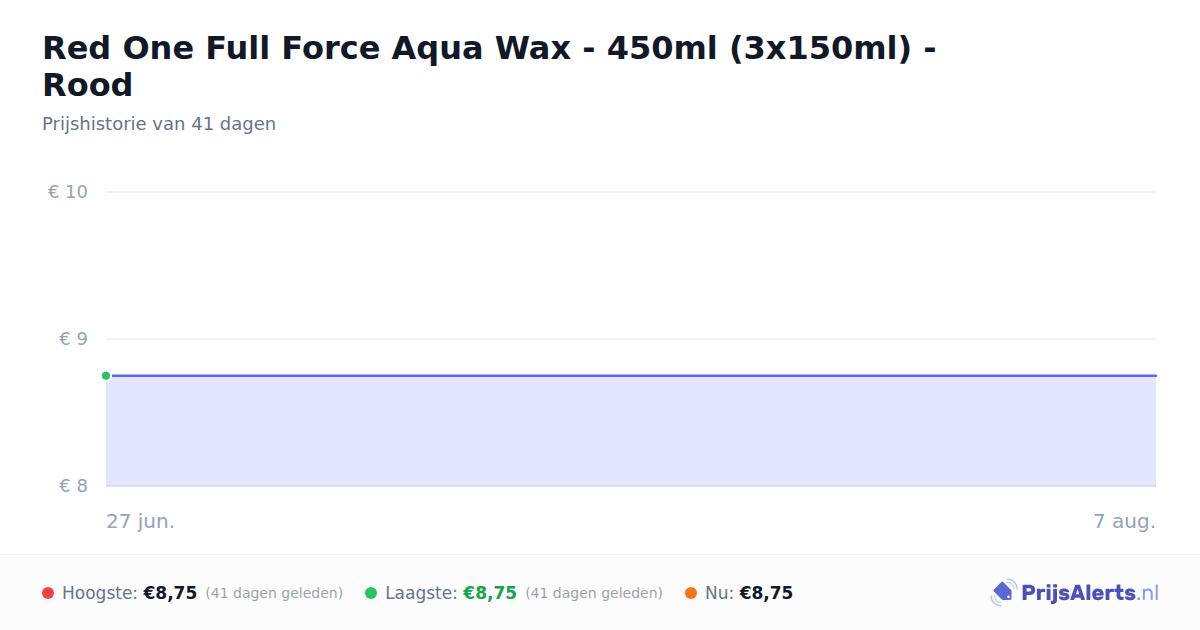Click the product title Red One Full Force Aqua Wax

[489, 66]
